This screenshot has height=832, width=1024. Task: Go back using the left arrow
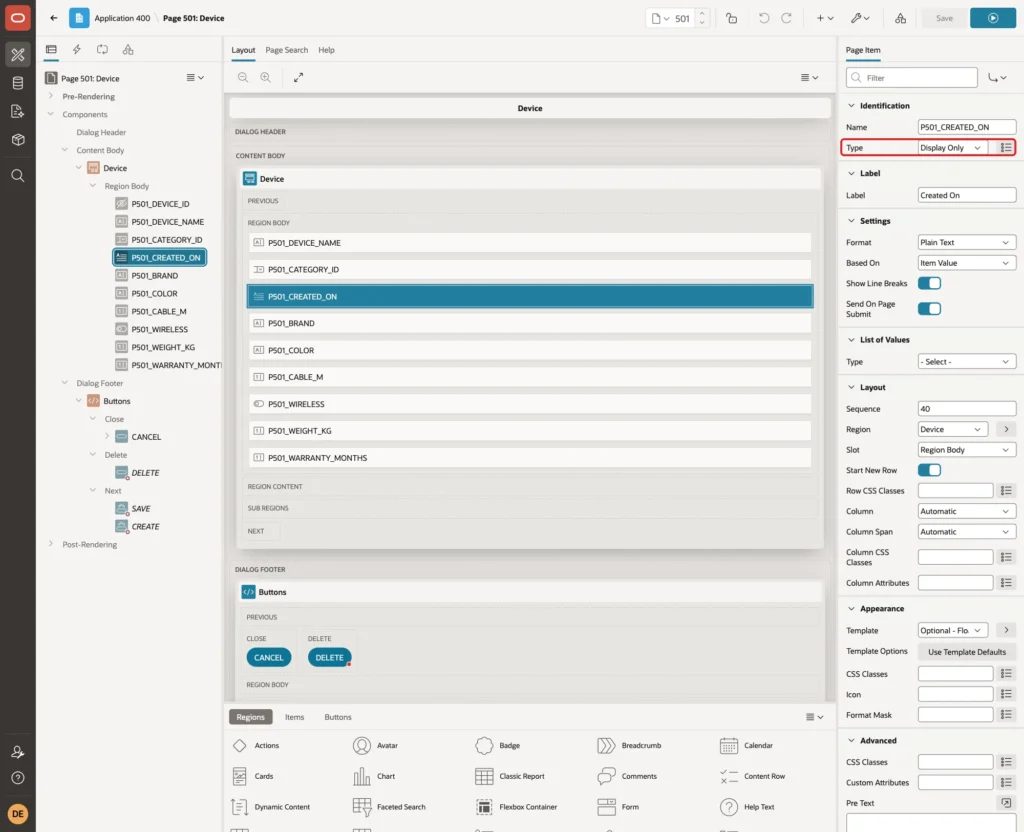pyautogui.click(x=54, y=18)
